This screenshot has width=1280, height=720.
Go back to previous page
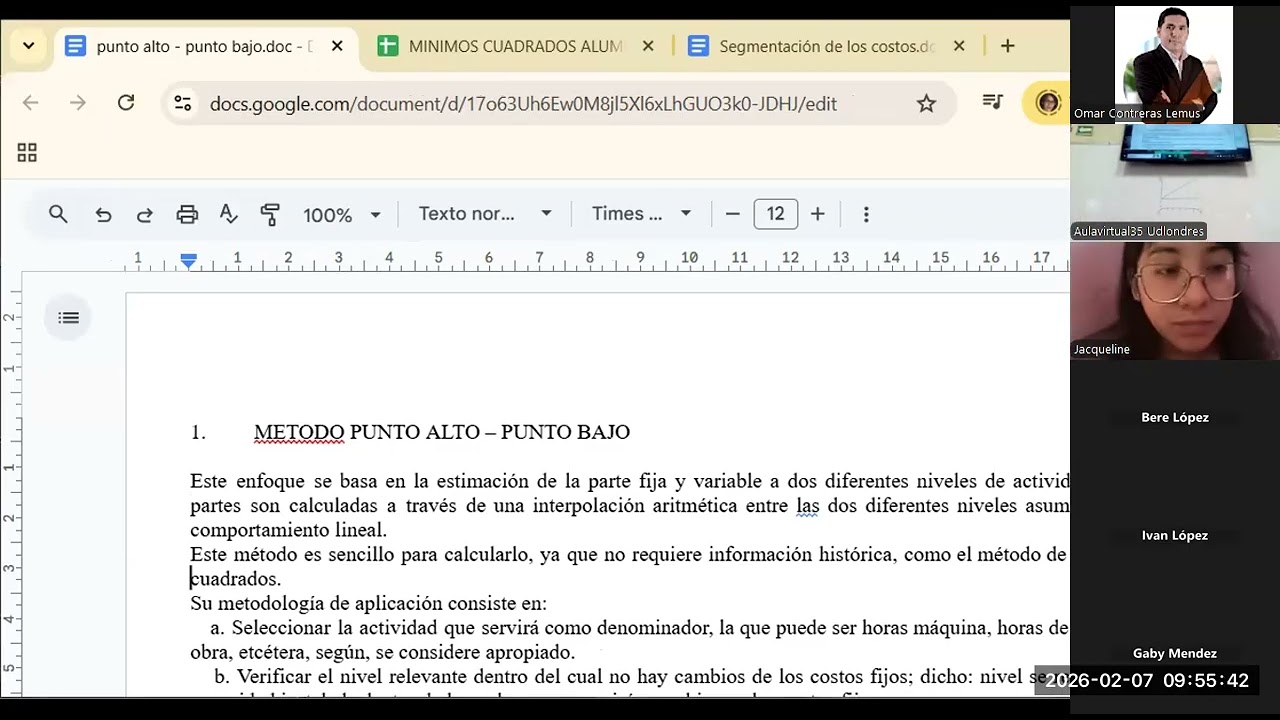tap(30, 103)
